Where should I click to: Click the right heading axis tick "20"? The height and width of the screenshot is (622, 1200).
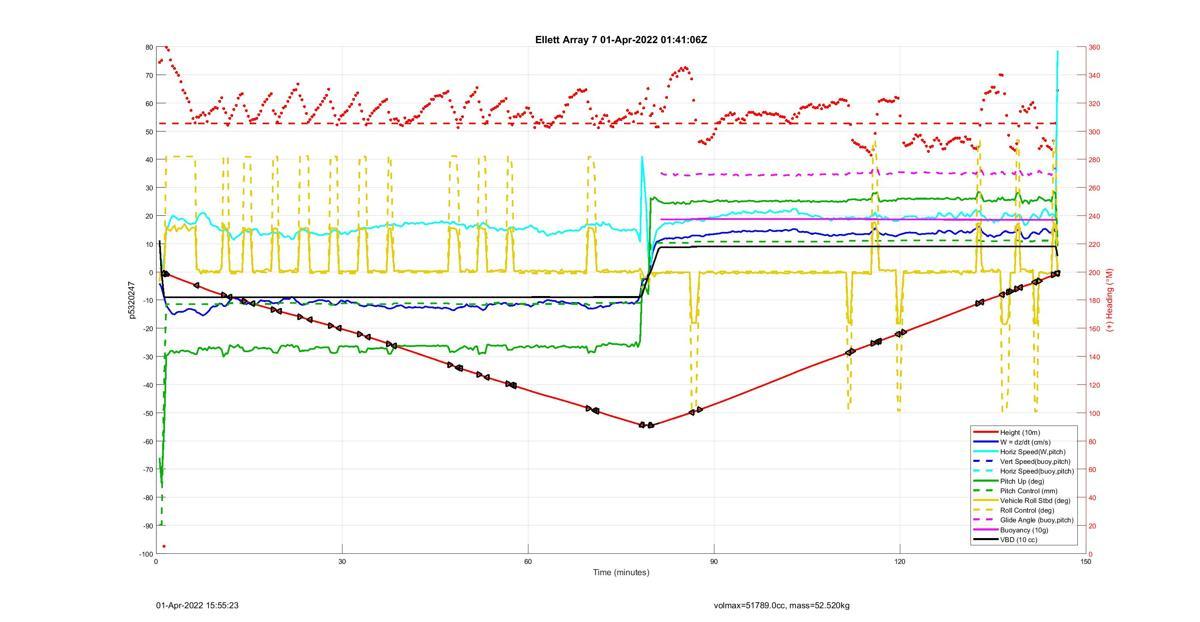[x=1093, y=526]
